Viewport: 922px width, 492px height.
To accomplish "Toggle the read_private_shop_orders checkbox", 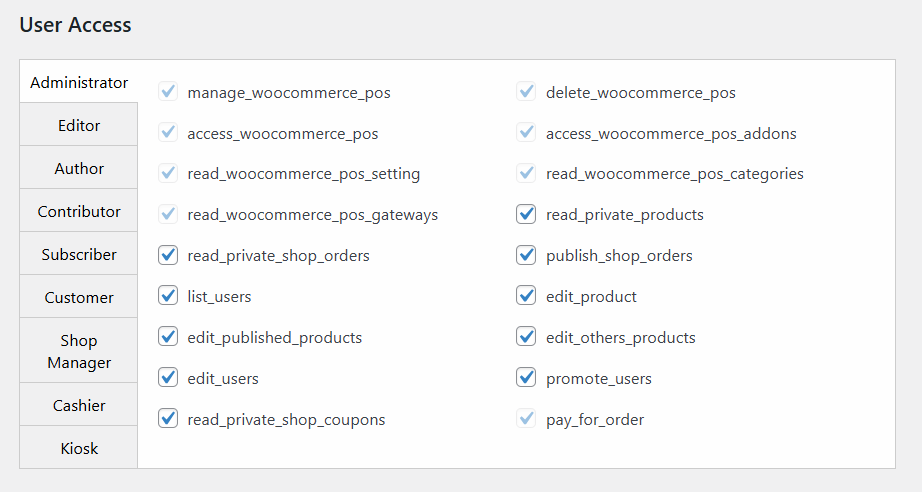I will click(x=168, y=256).
